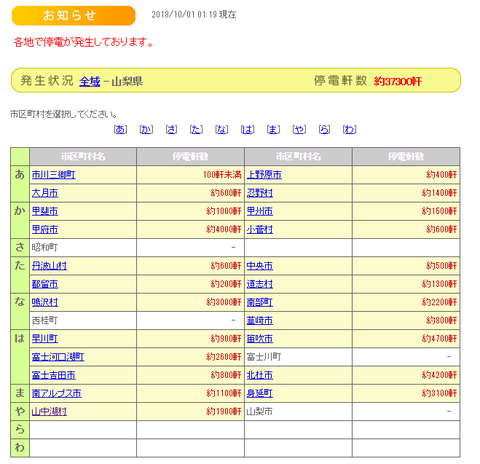
Task: Open 北杜市 outage details
Action: (260, 375)
